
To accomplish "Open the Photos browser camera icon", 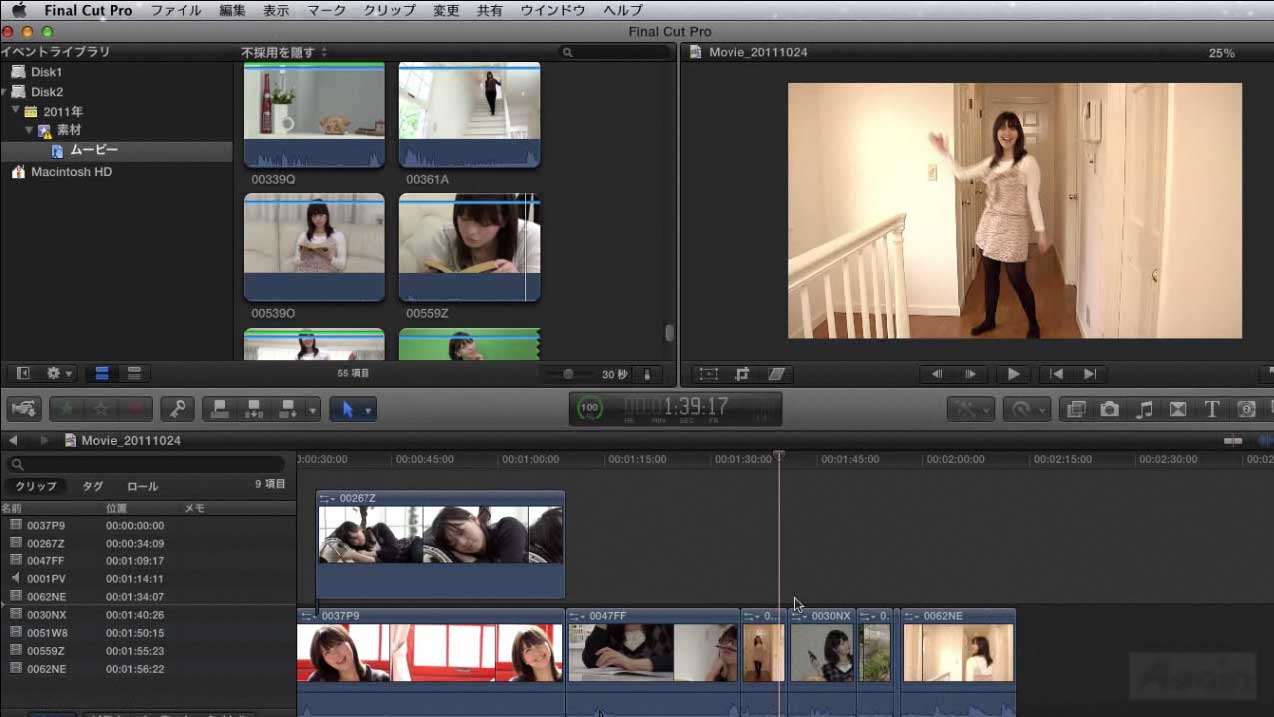I will point(1109,409).
